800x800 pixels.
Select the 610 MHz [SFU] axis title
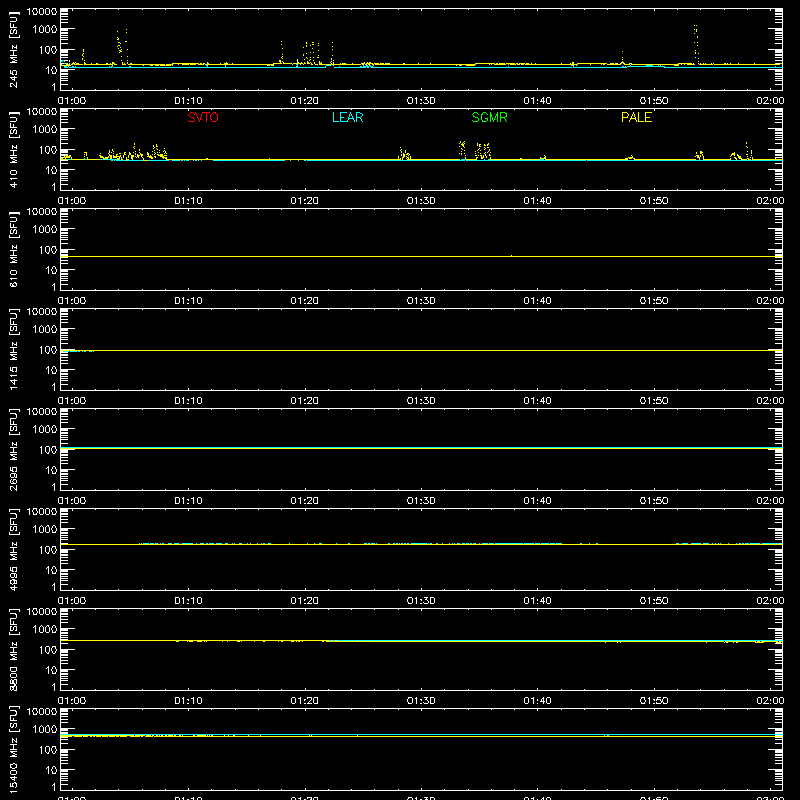[x=13, y=249]
